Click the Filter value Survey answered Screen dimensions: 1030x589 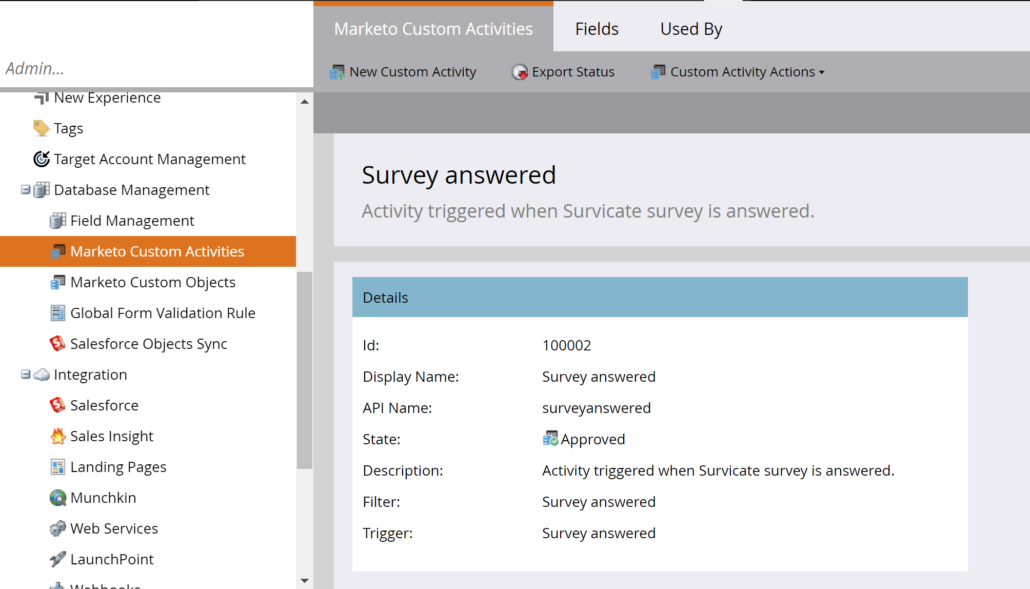pyautogui.click(x=598, y=502)
